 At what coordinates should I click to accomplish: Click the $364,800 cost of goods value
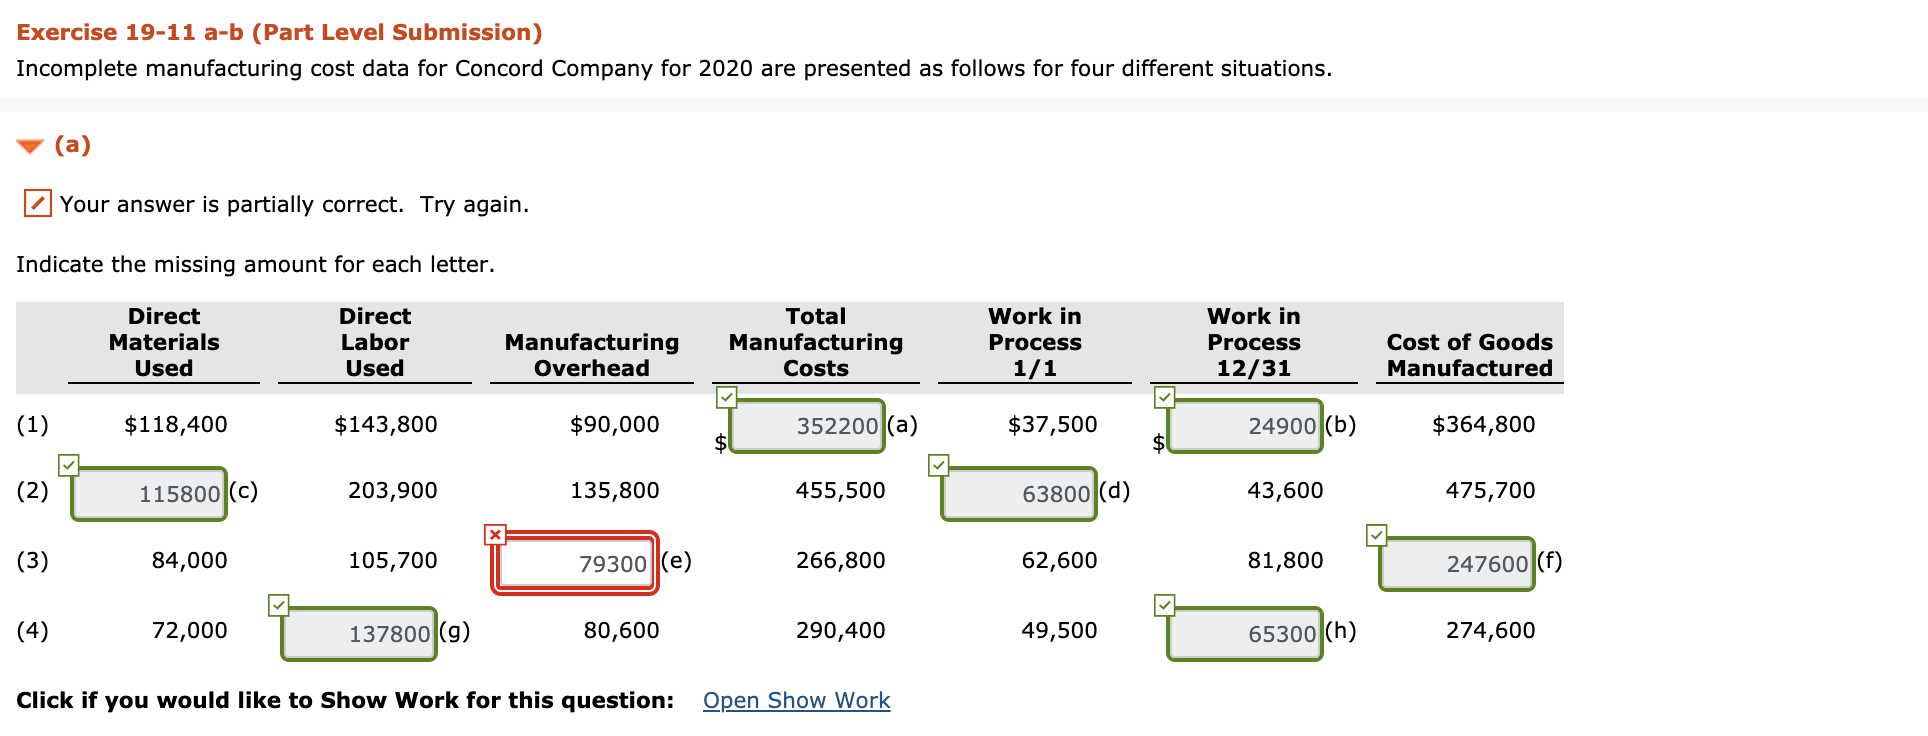click(1484, 424)
